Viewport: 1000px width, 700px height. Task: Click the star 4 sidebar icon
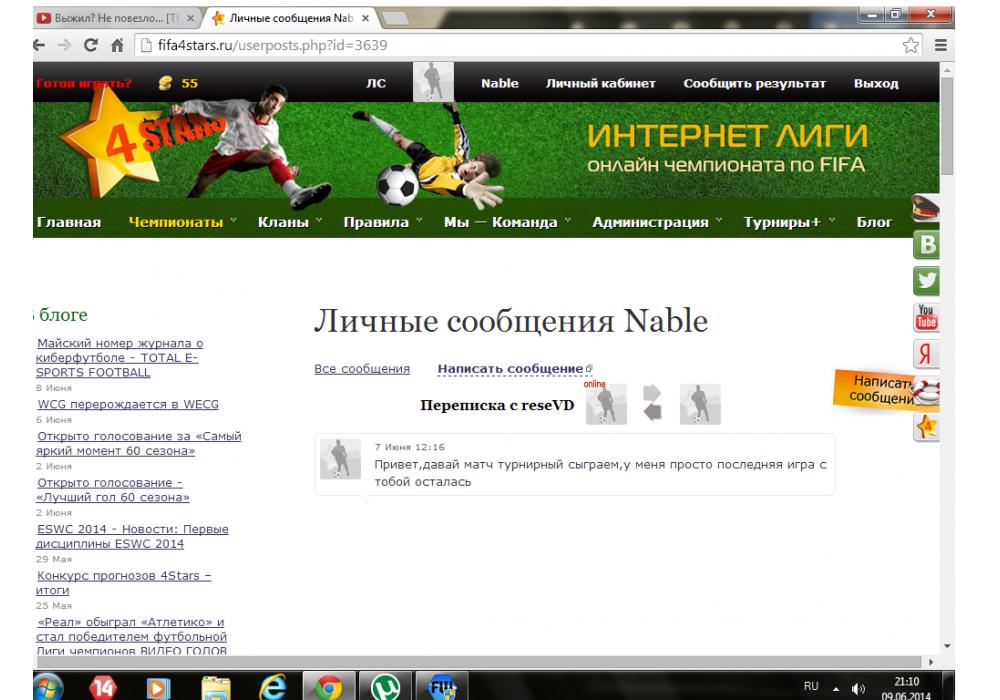927,427
